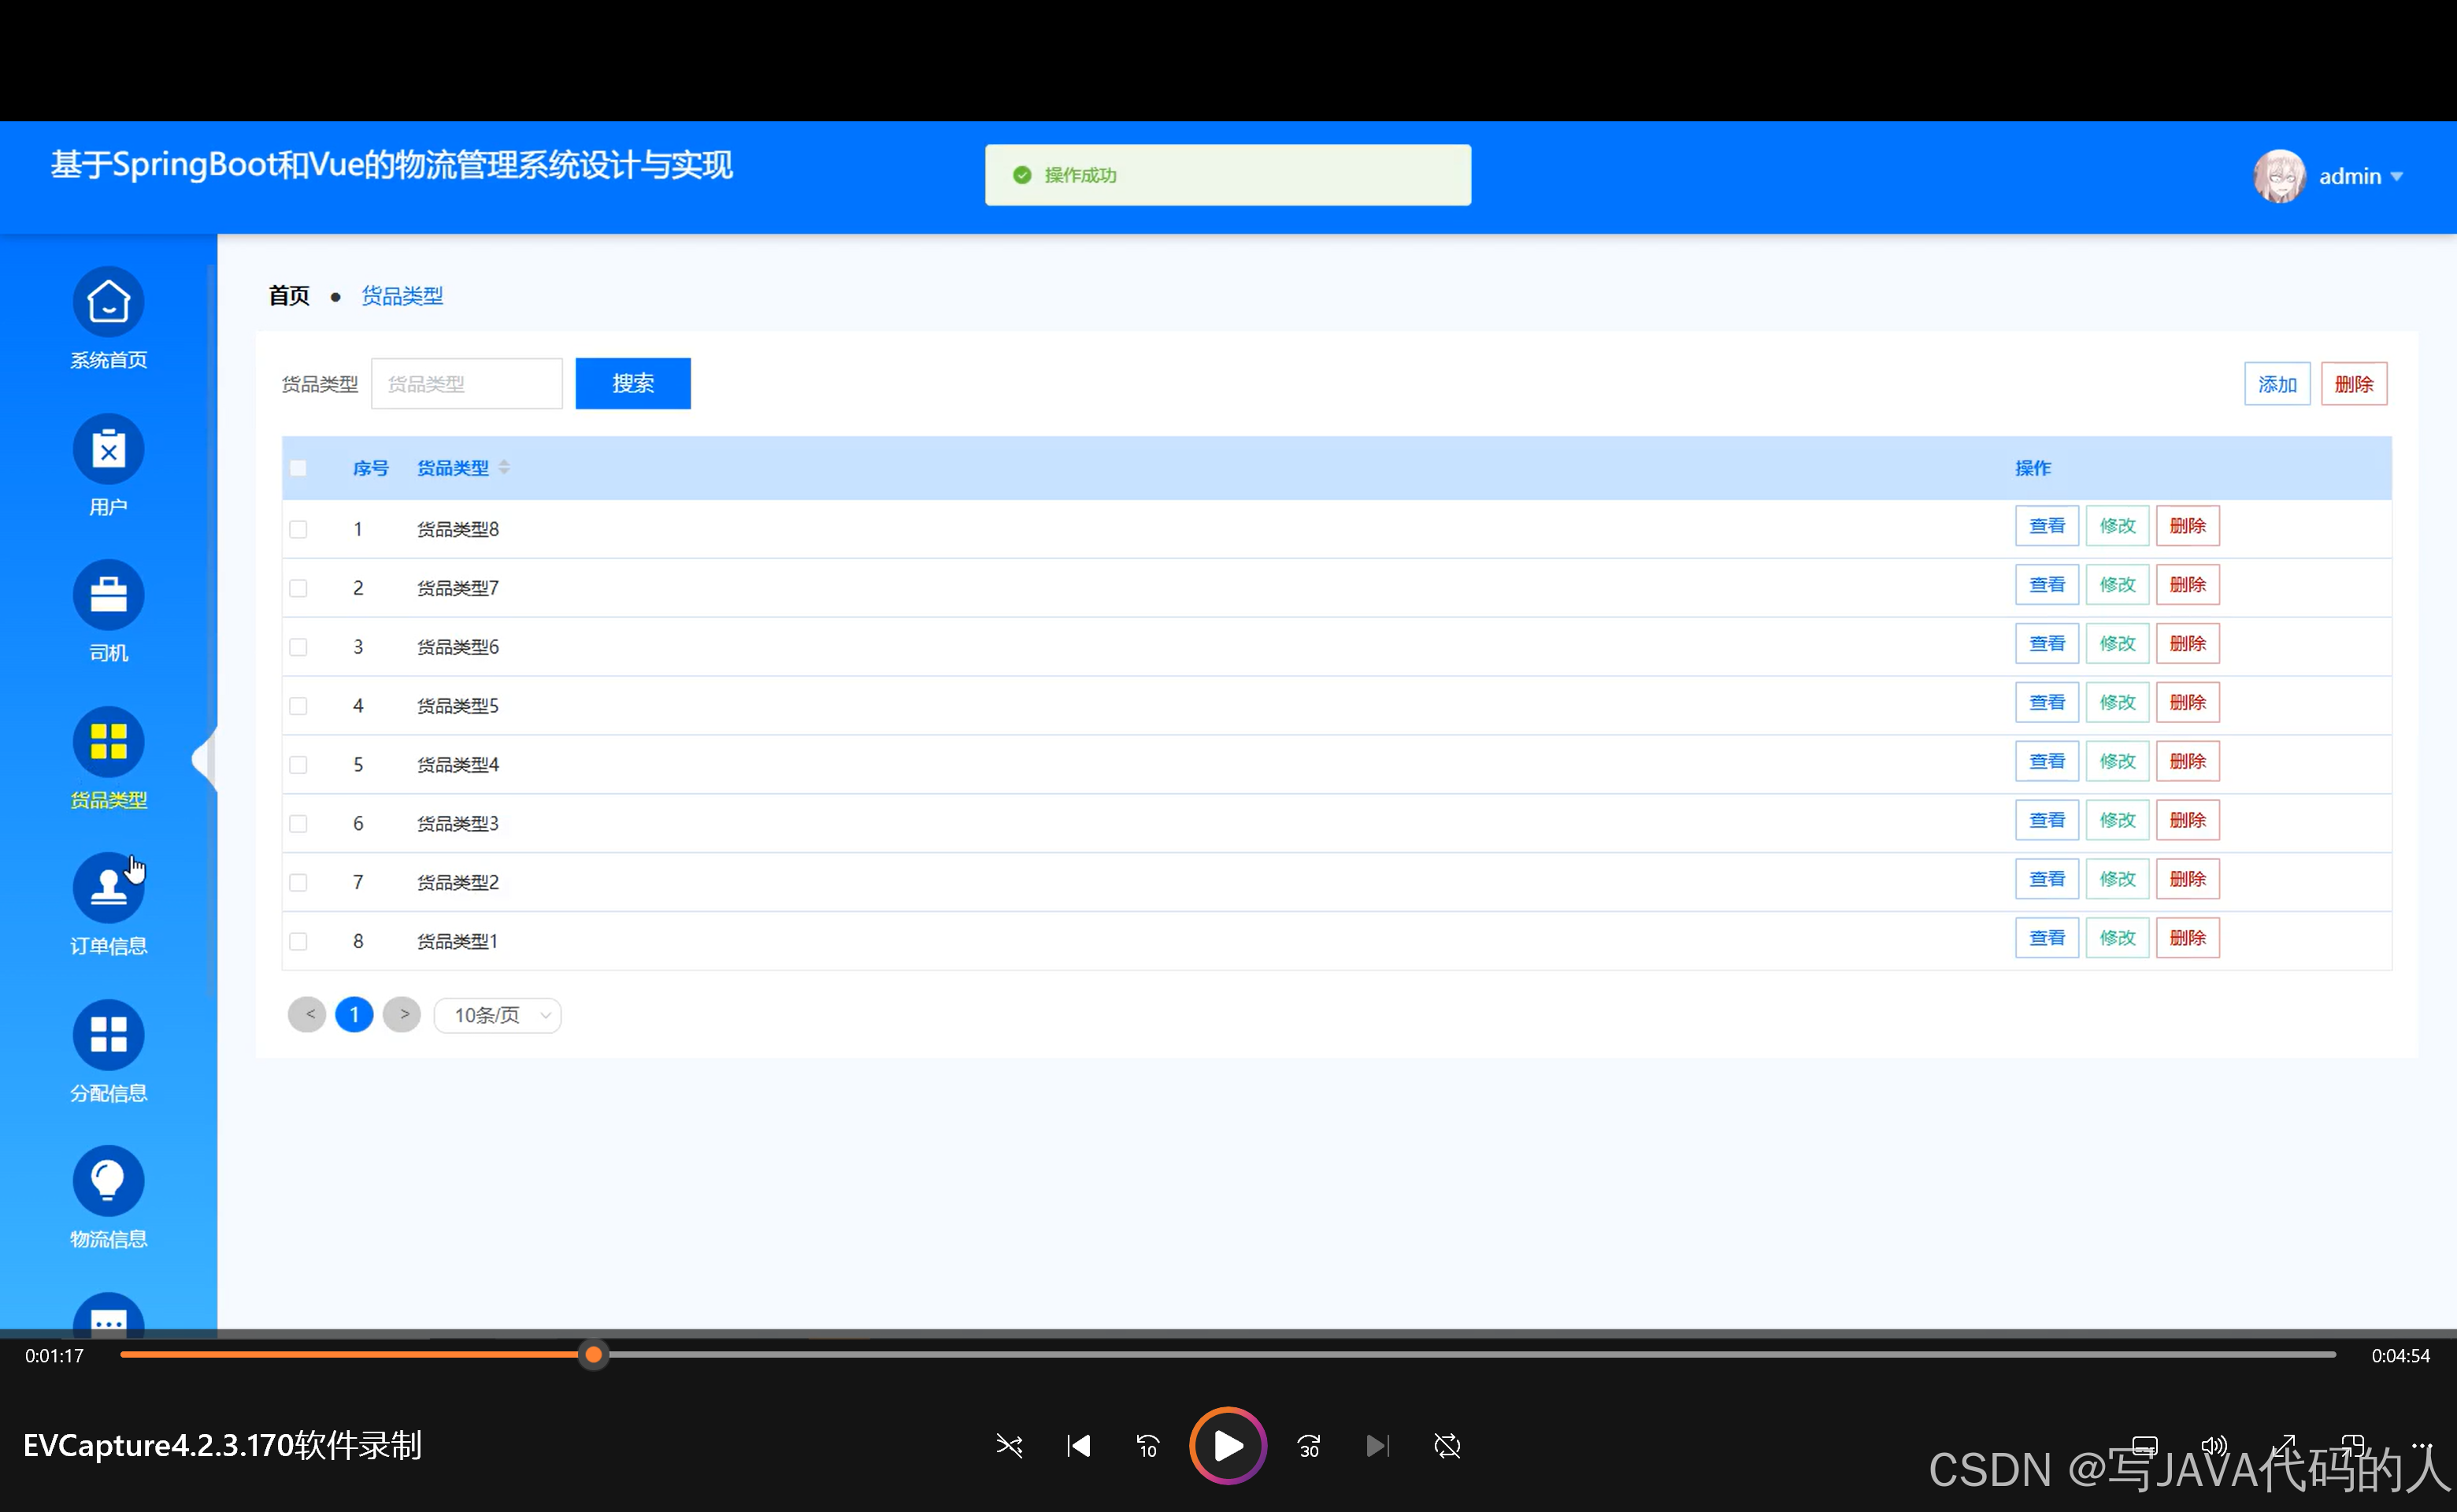Click 查看 for 货品类型1
Viewport: 2457px width, 1512px height.
[x=2047, y=938]
